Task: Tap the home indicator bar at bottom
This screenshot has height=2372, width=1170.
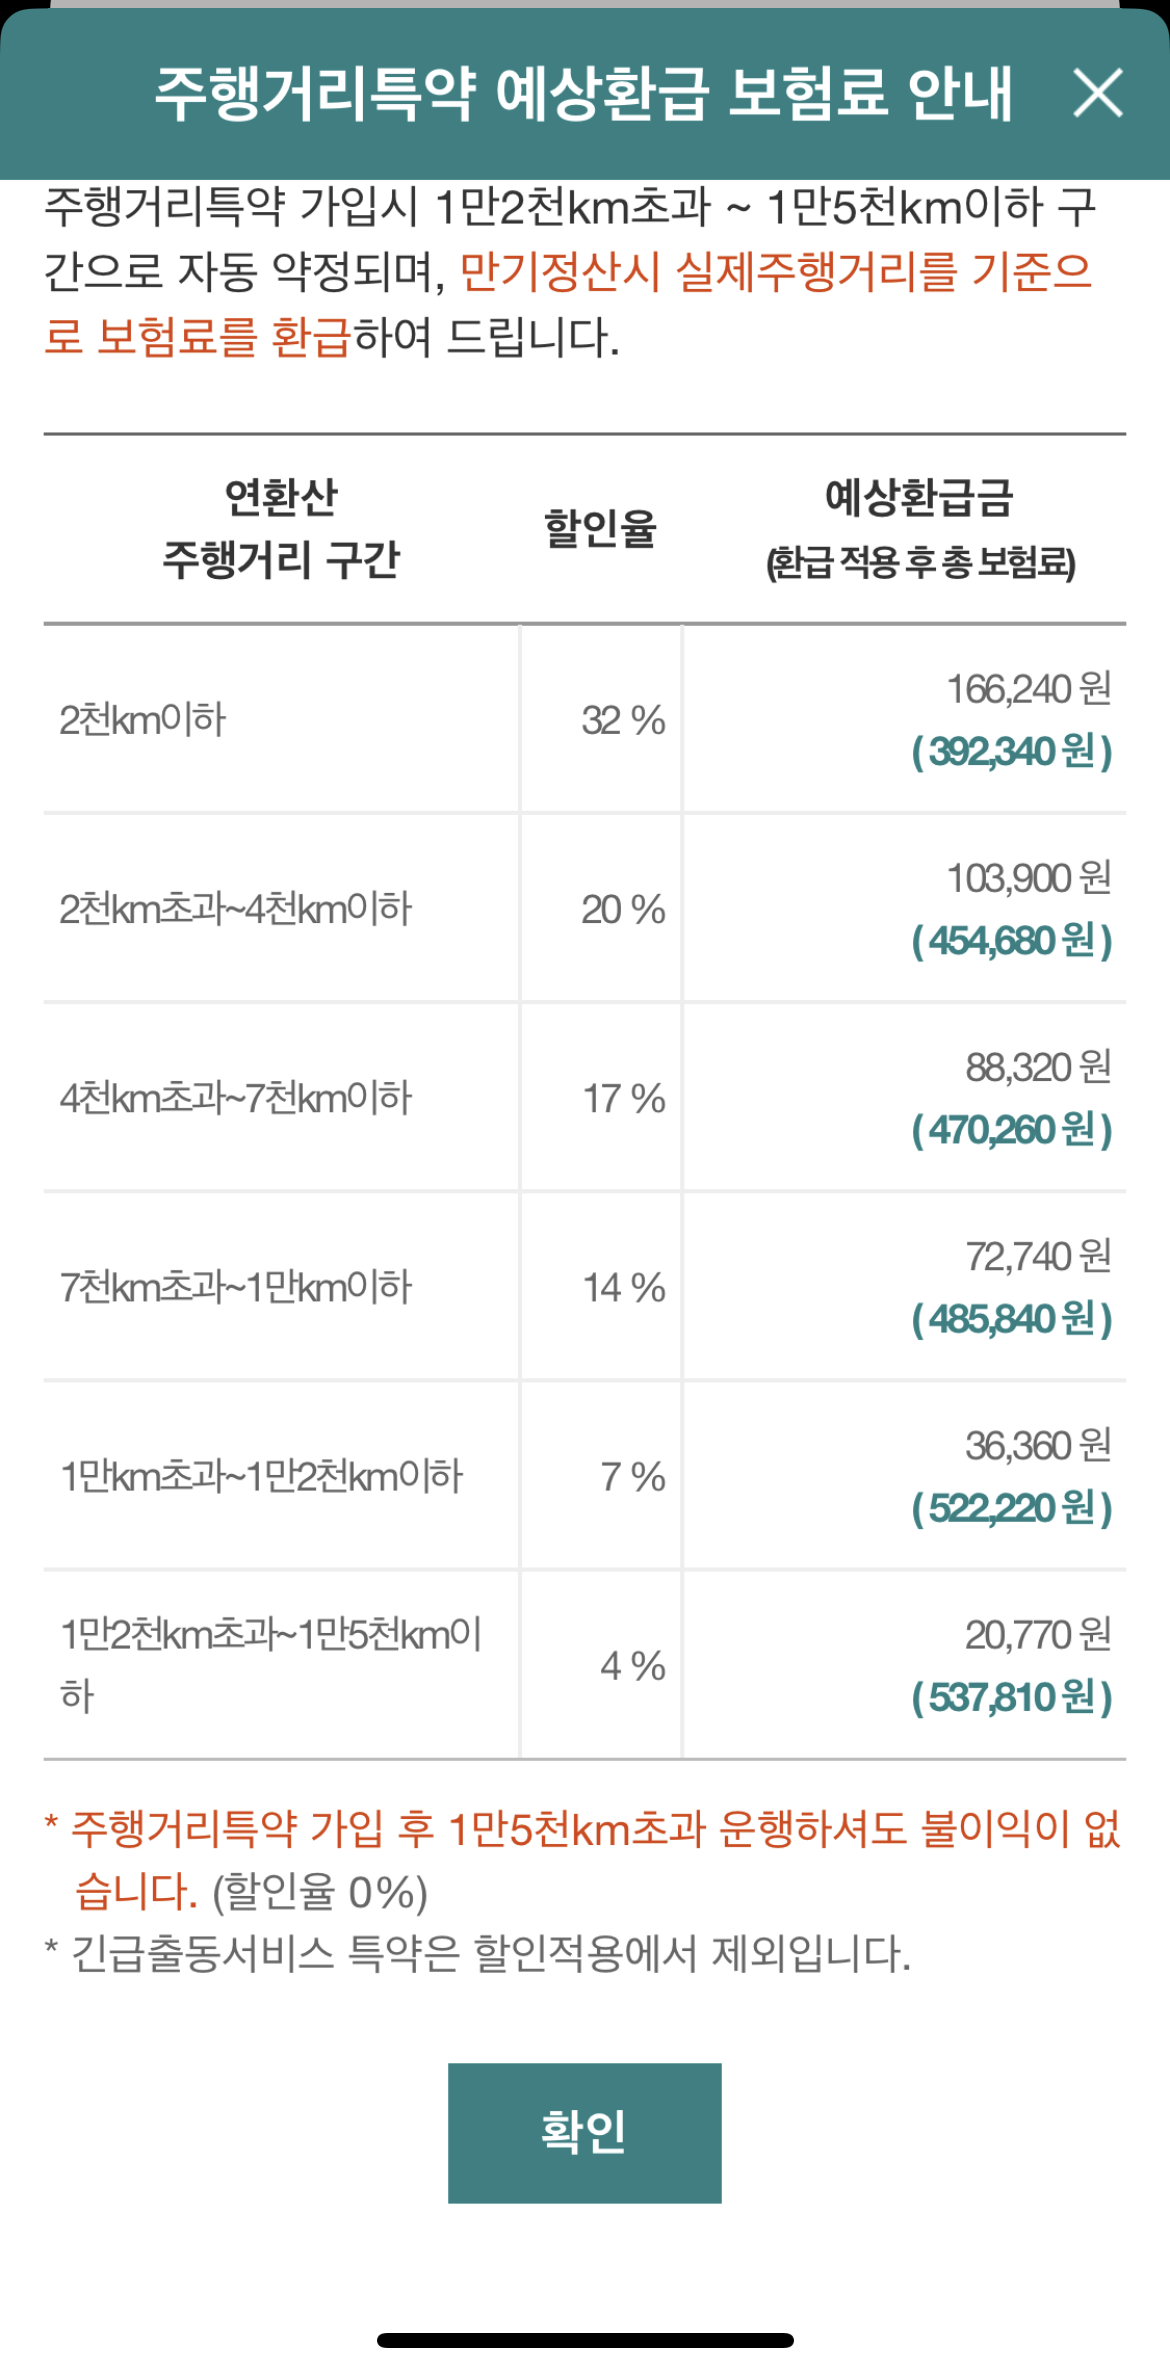Action: pyautogui.click(x=585, y=2340)
